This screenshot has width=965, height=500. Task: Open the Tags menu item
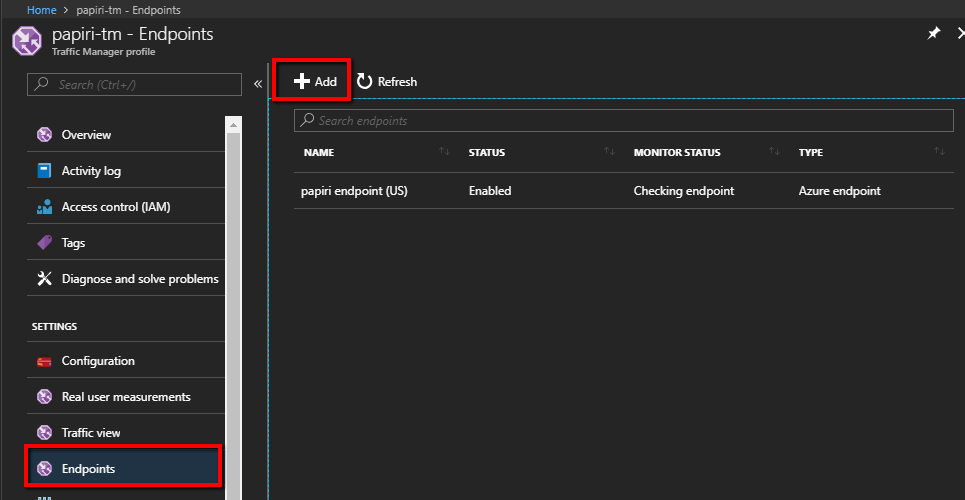pyautogui.click(x=126, y=243)
